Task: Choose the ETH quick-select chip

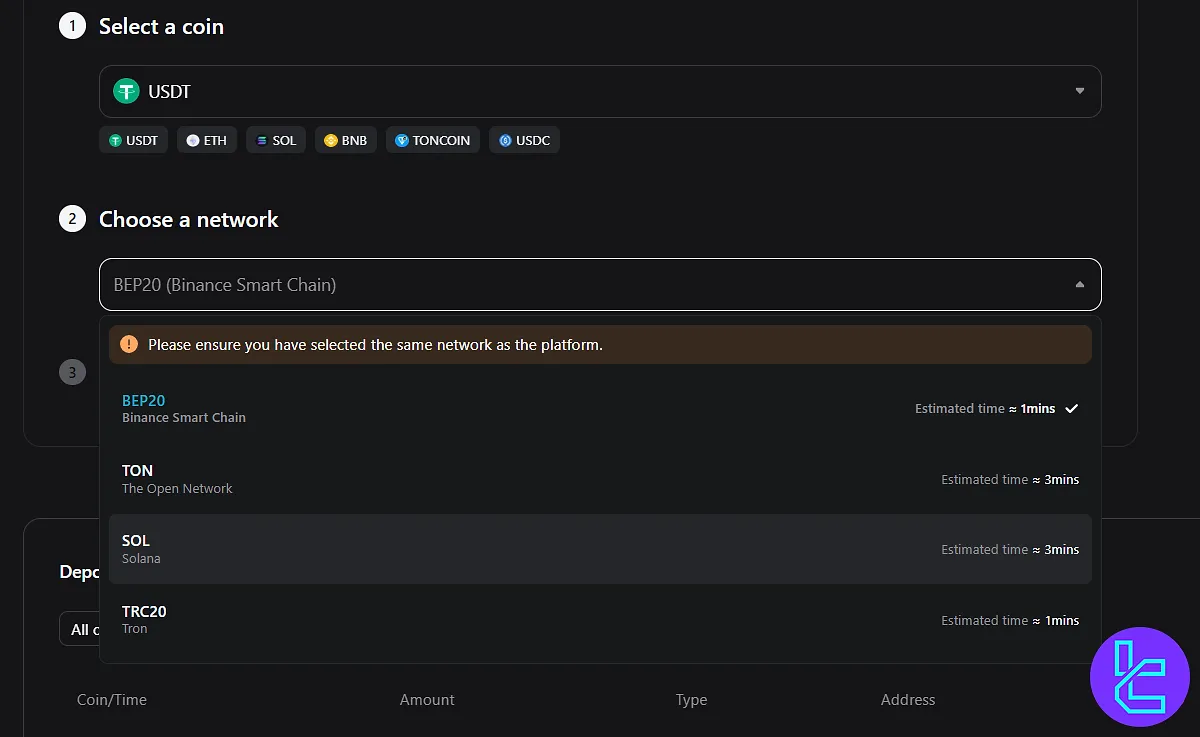Action: point(207,140)
